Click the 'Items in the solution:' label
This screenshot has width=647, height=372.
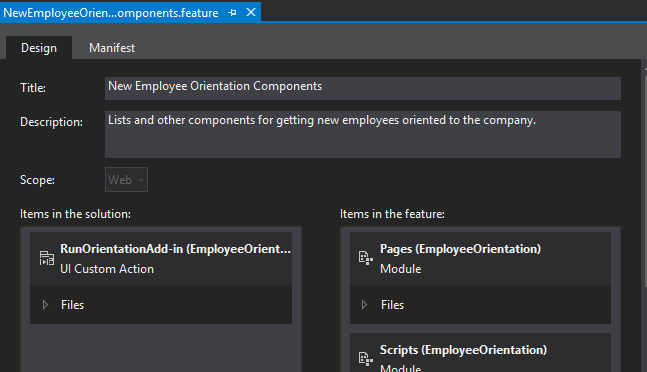pyautogui.click(x=76, y=214)
